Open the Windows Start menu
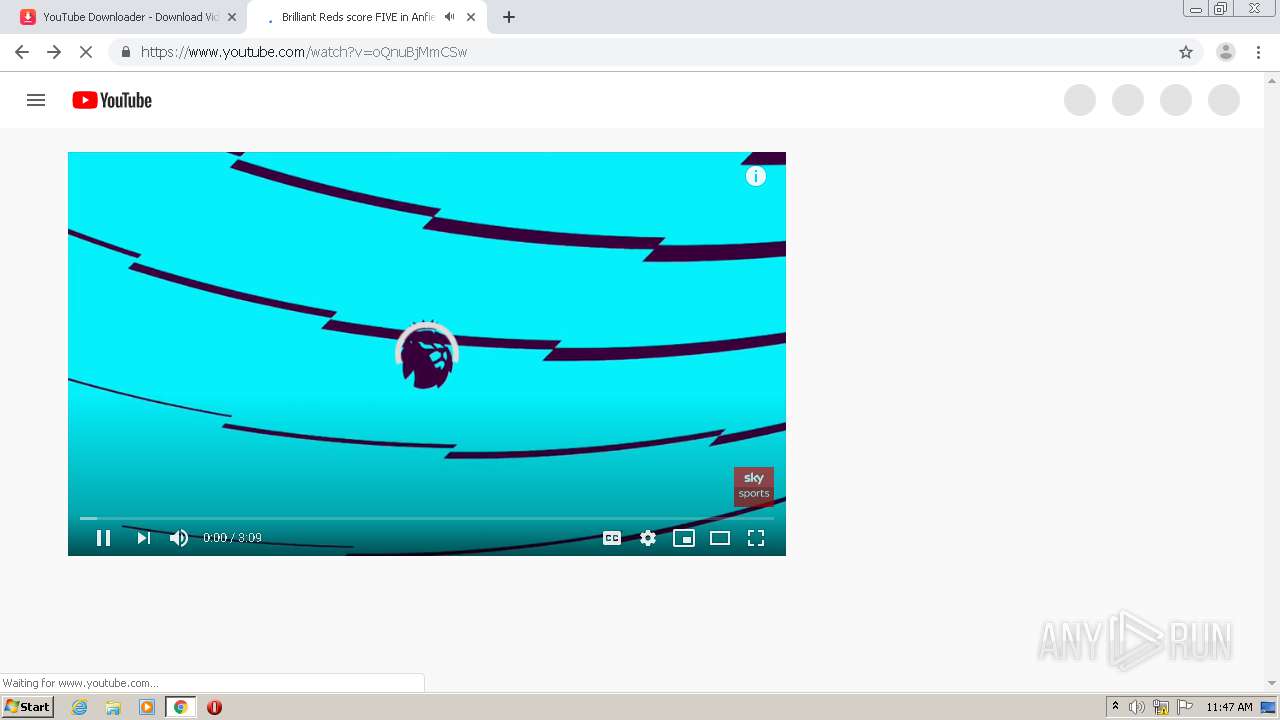 click(28, 707)
